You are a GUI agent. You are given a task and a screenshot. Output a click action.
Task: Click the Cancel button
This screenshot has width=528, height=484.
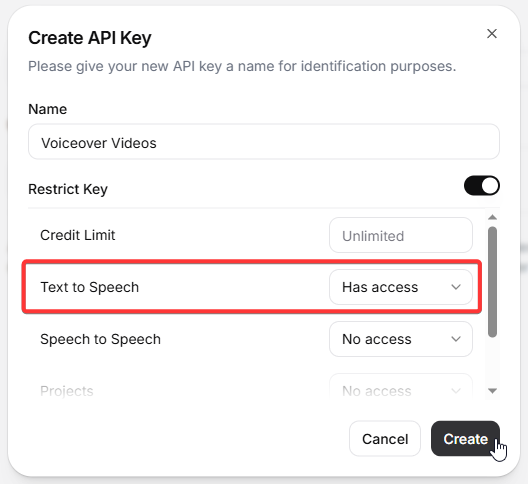tap(385, 439)
